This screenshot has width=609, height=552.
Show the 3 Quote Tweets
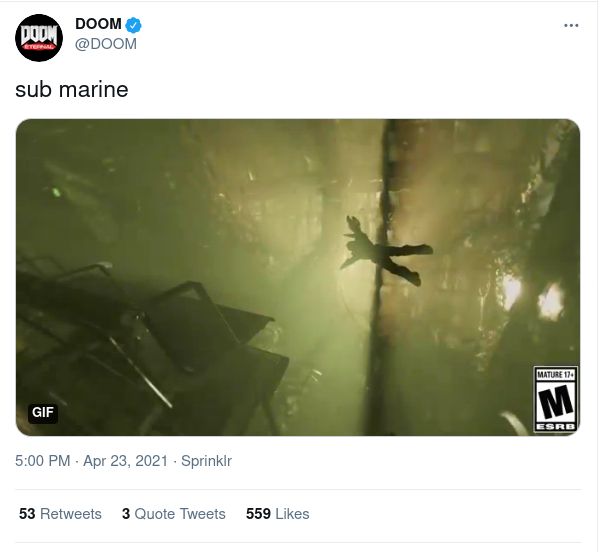click(173, 514)
